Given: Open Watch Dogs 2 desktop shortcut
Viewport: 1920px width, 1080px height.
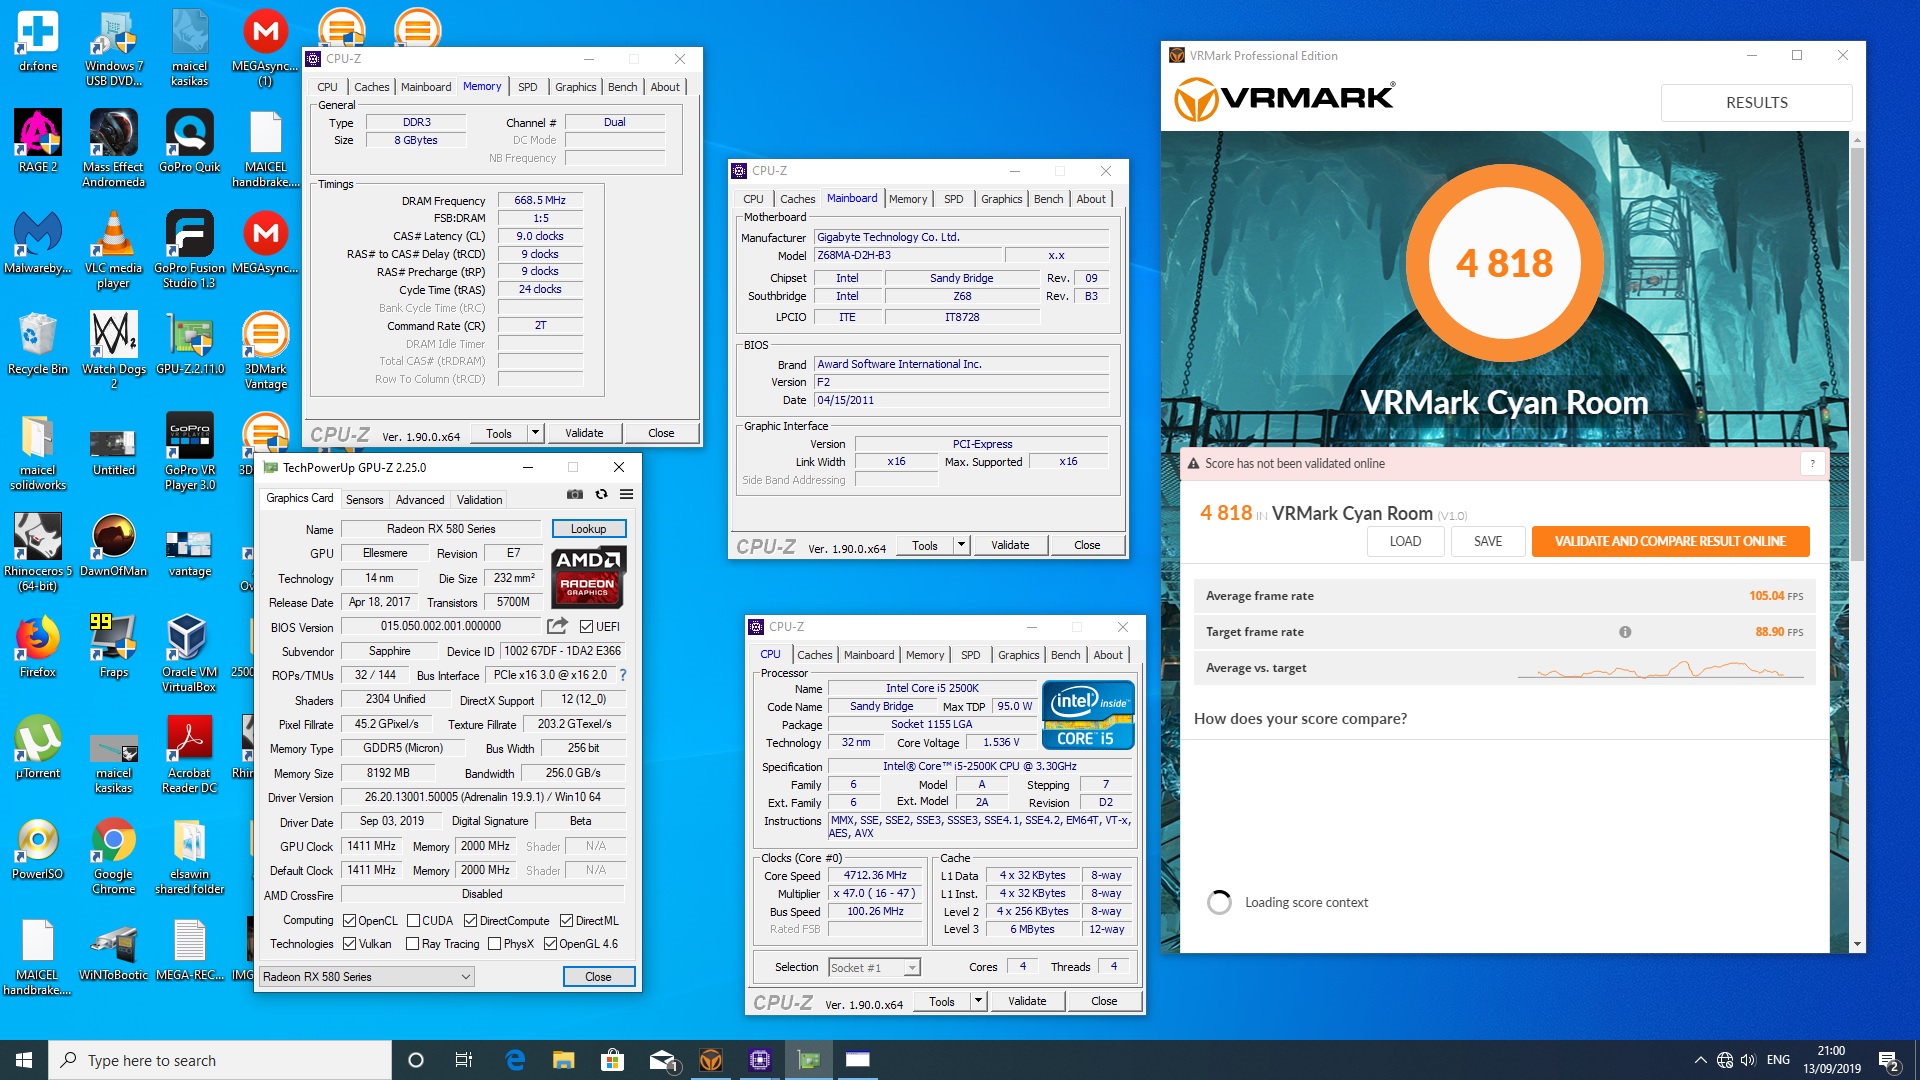Looking at the screenshot, I should point(113,350).
